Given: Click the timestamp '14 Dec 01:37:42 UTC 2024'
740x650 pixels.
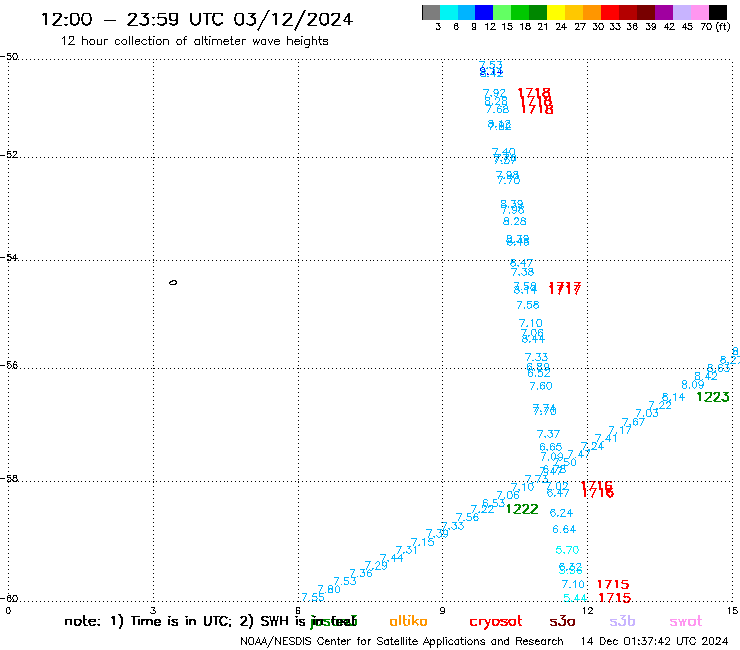Looking at the screenshot, I should 654,642.
